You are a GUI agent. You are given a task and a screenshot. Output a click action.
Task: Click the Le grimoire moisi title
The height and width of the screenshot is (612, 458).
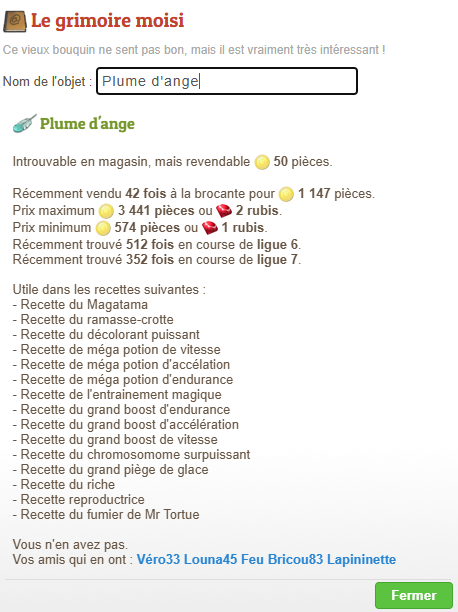107,21
